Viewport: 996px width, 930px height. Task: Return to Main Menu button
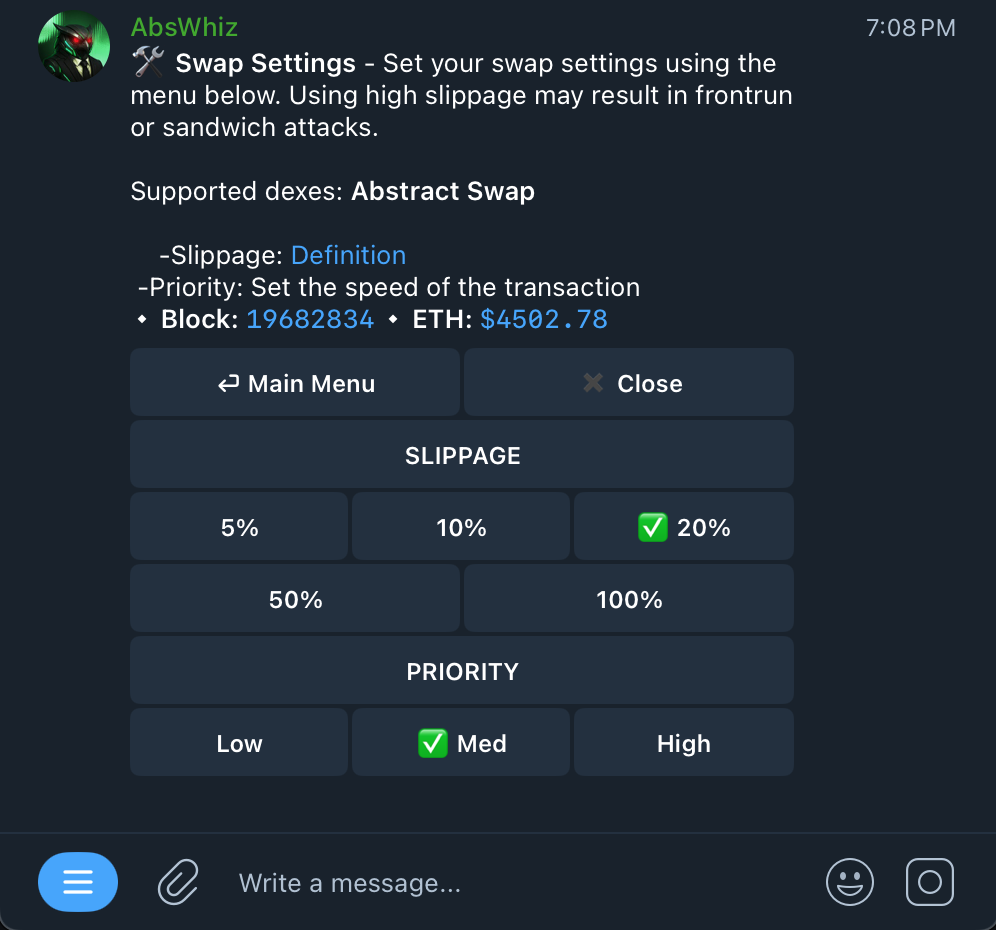pos(295,383)
